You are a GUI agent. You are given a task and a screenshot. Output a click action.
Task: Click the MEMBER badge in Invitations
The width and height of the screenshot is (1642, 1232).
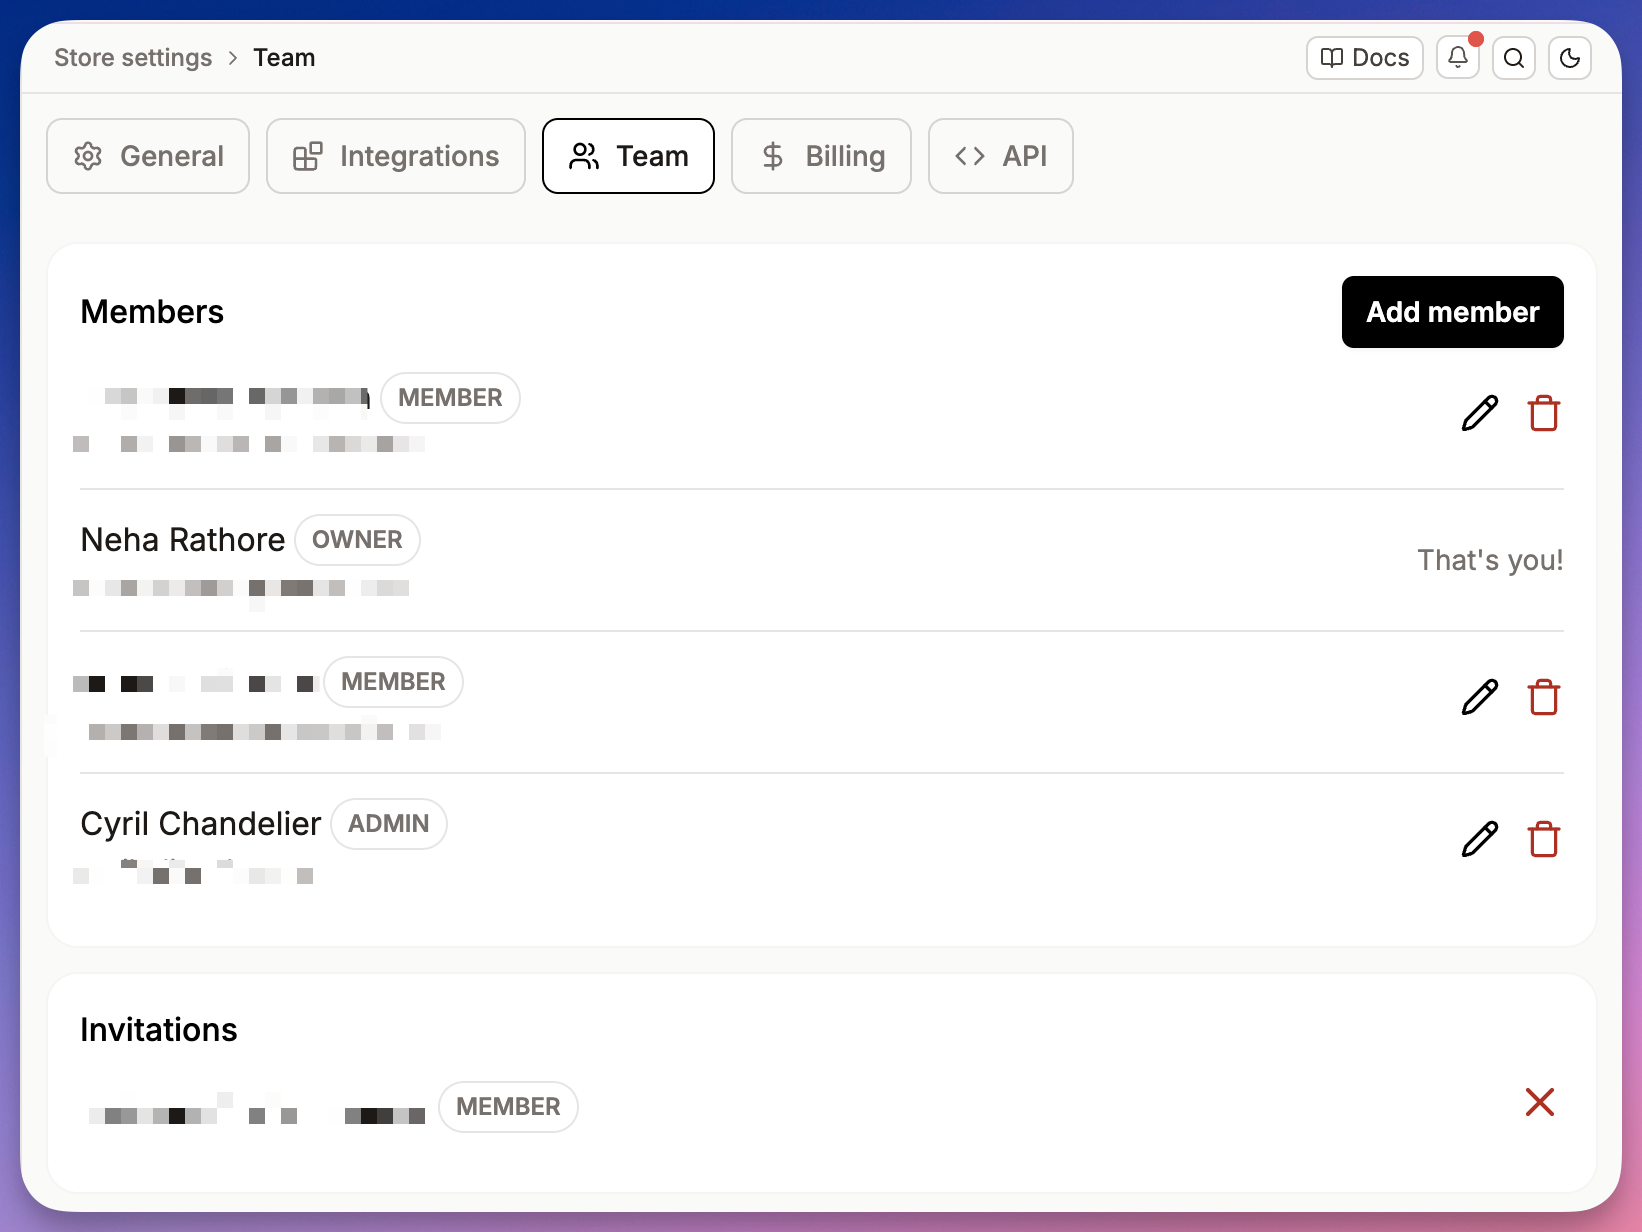[x=508, y=1107]
